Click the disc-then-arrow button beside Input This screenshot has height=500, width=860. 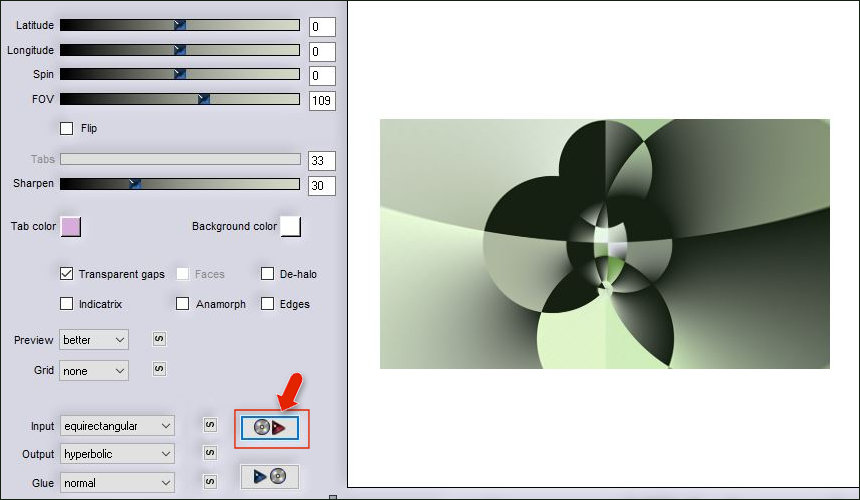(269, 428)
